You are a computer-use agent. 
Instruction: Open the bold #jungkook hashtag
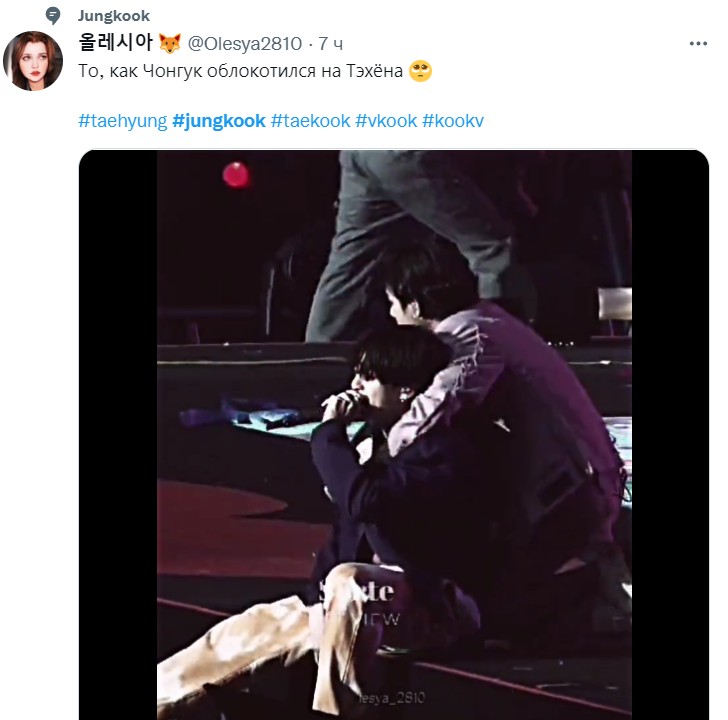(x=219, y=121)
